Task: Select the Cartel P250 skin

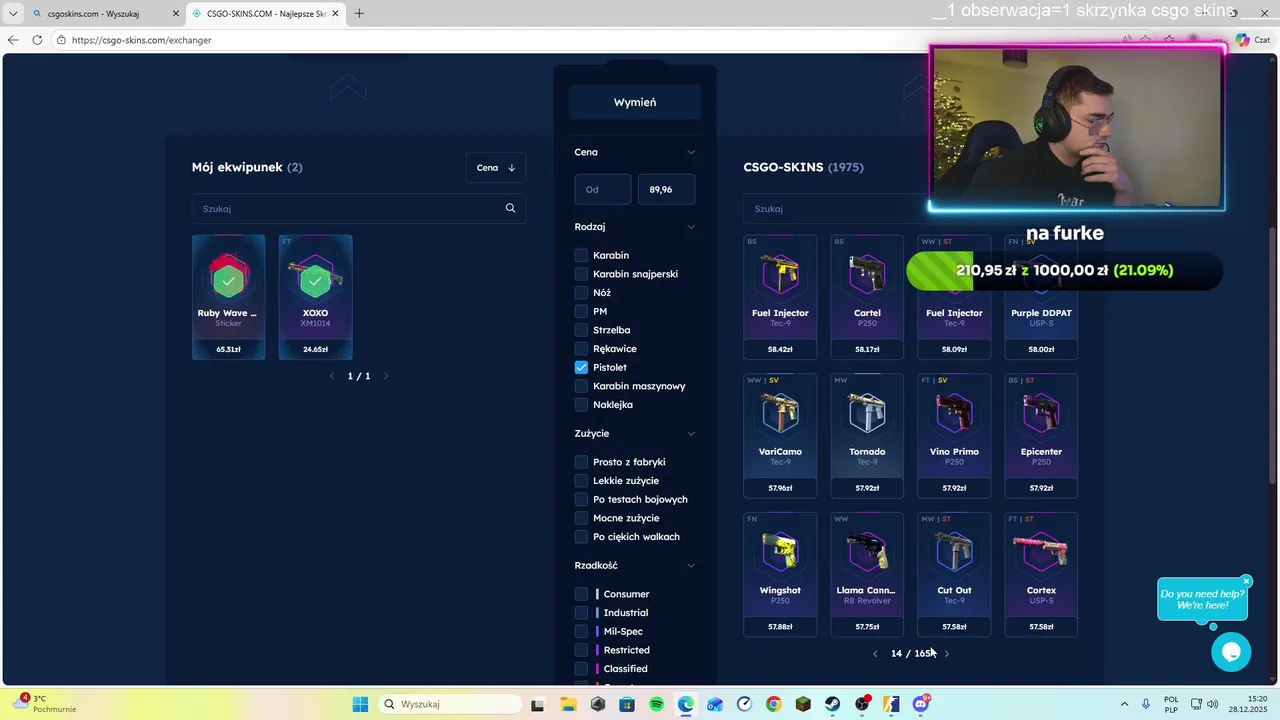Action: click(867, 297)
